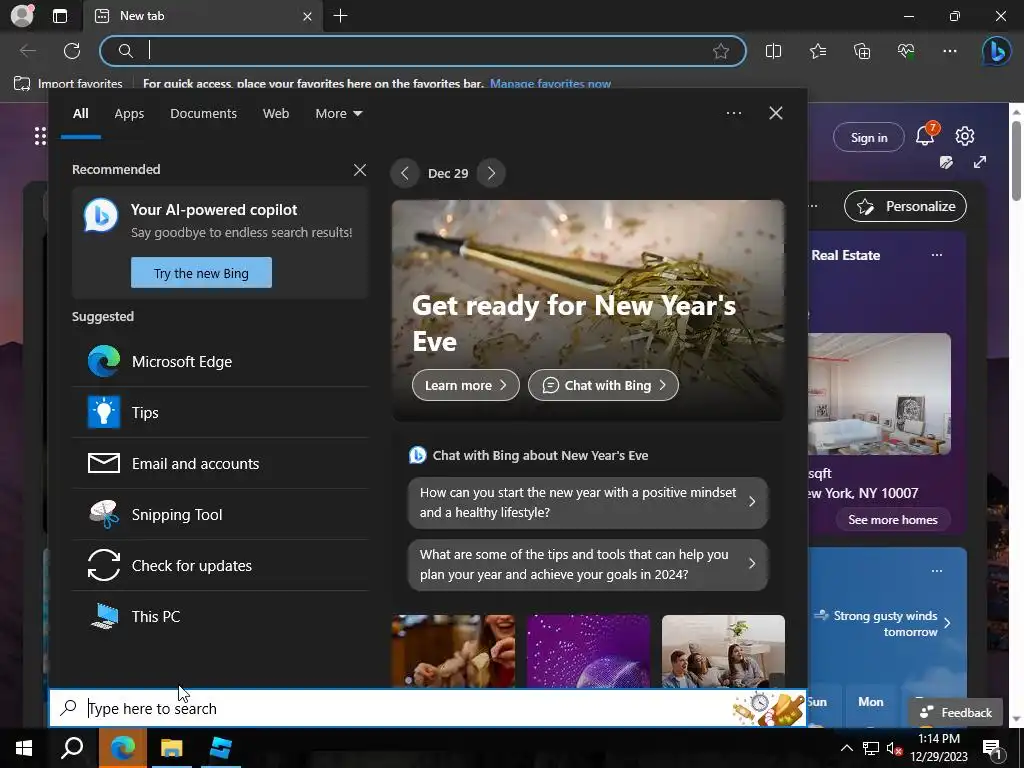Switch to the Documents tab
Image resolution: width=1024 pixels, height=768 pixels.
[x=203, y=114]
